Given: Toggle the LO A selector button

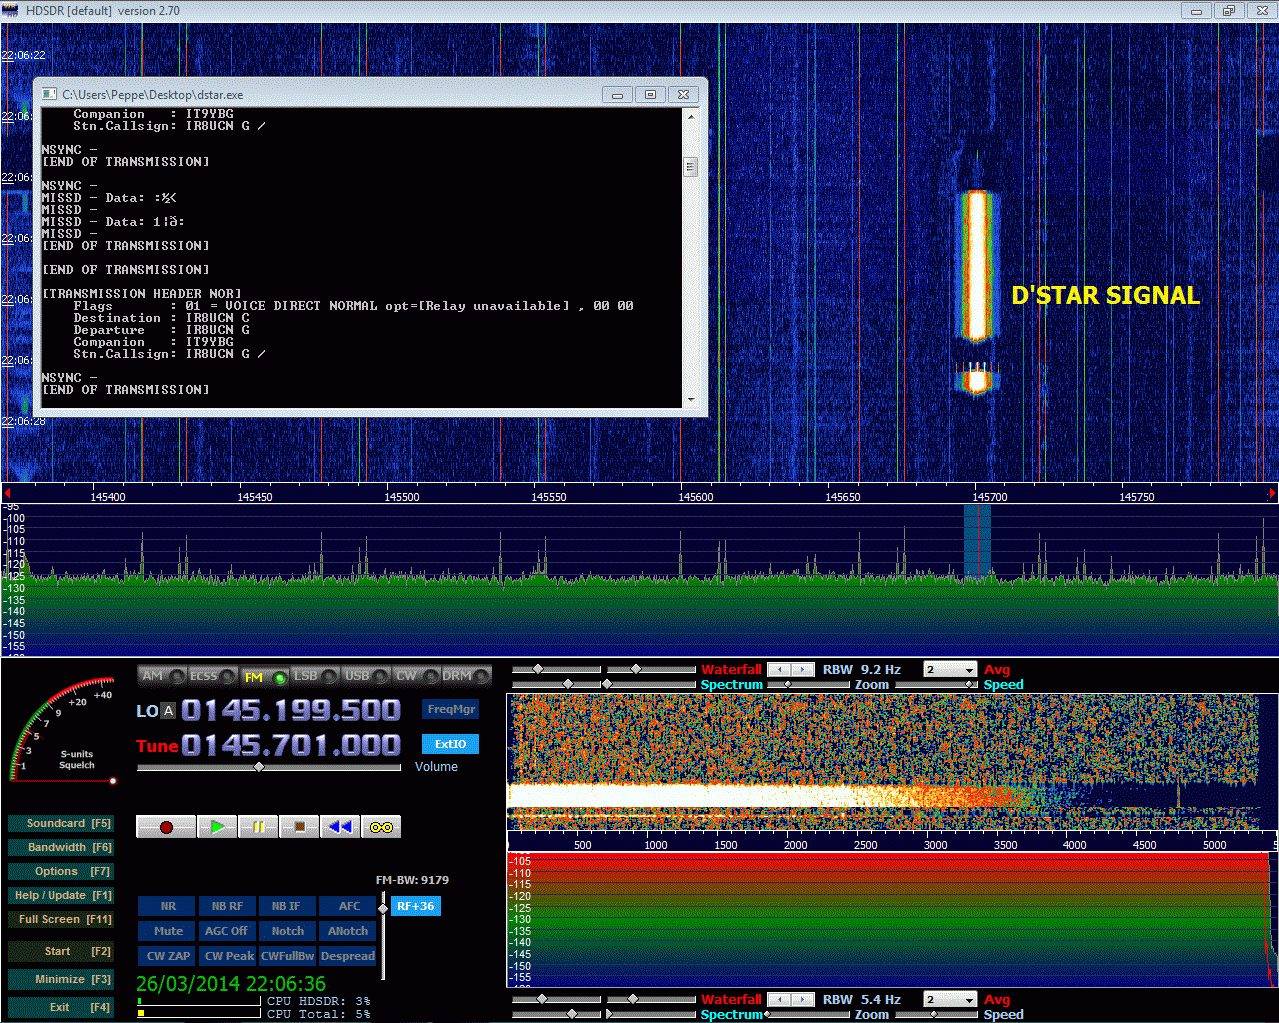Looking at the screenshot, I should pyautogui.click(x=168, y=711).
